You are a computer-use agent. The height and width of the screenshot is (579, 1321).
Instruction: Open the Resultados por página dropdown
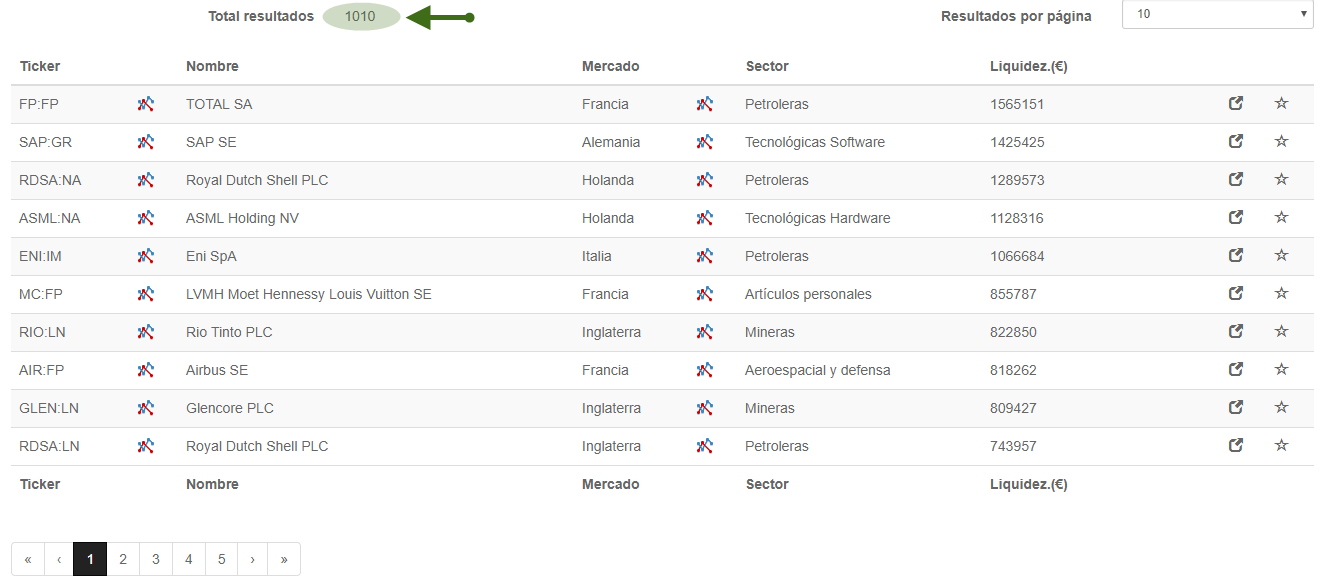[x=1217, y=14]
